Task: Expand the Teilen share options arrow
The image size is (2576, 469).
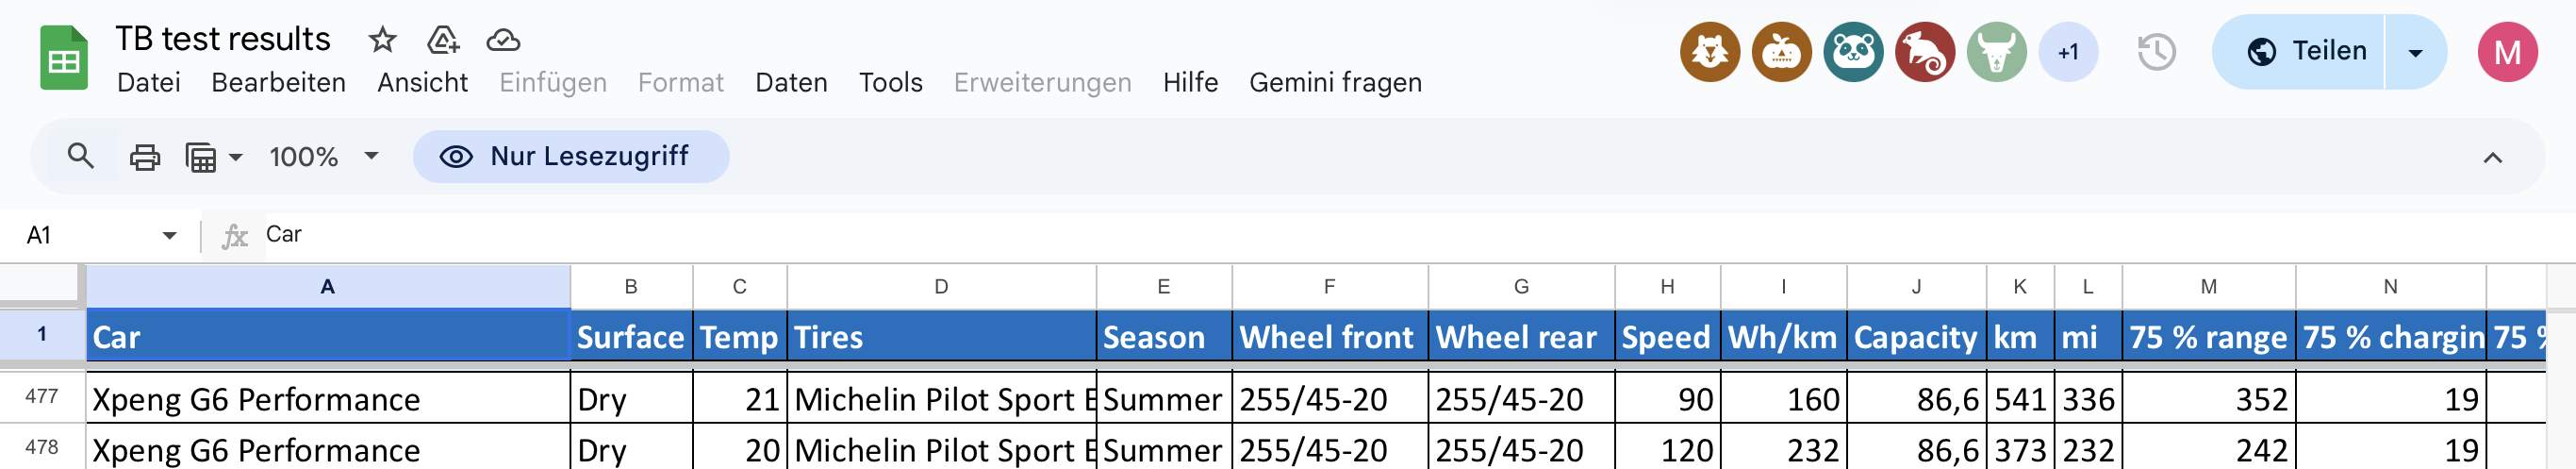Action: pos(2415,52)
